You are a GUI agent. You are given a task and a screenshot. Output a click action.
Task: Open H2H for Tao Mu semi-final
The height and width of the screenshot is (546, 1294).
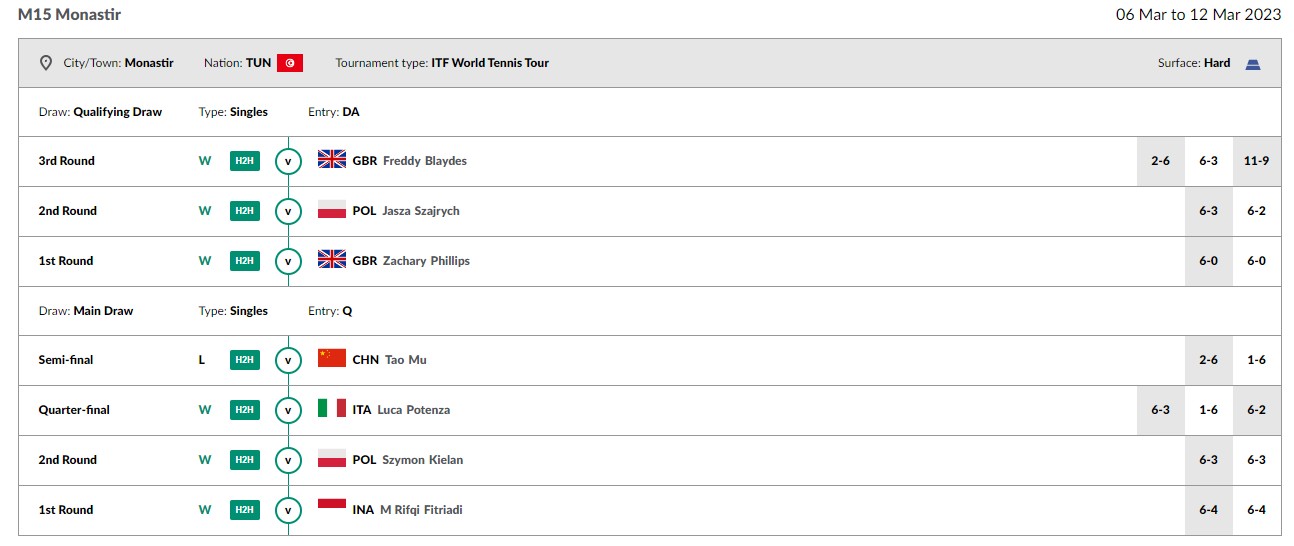pyautogui.click(x=245, y=360)
